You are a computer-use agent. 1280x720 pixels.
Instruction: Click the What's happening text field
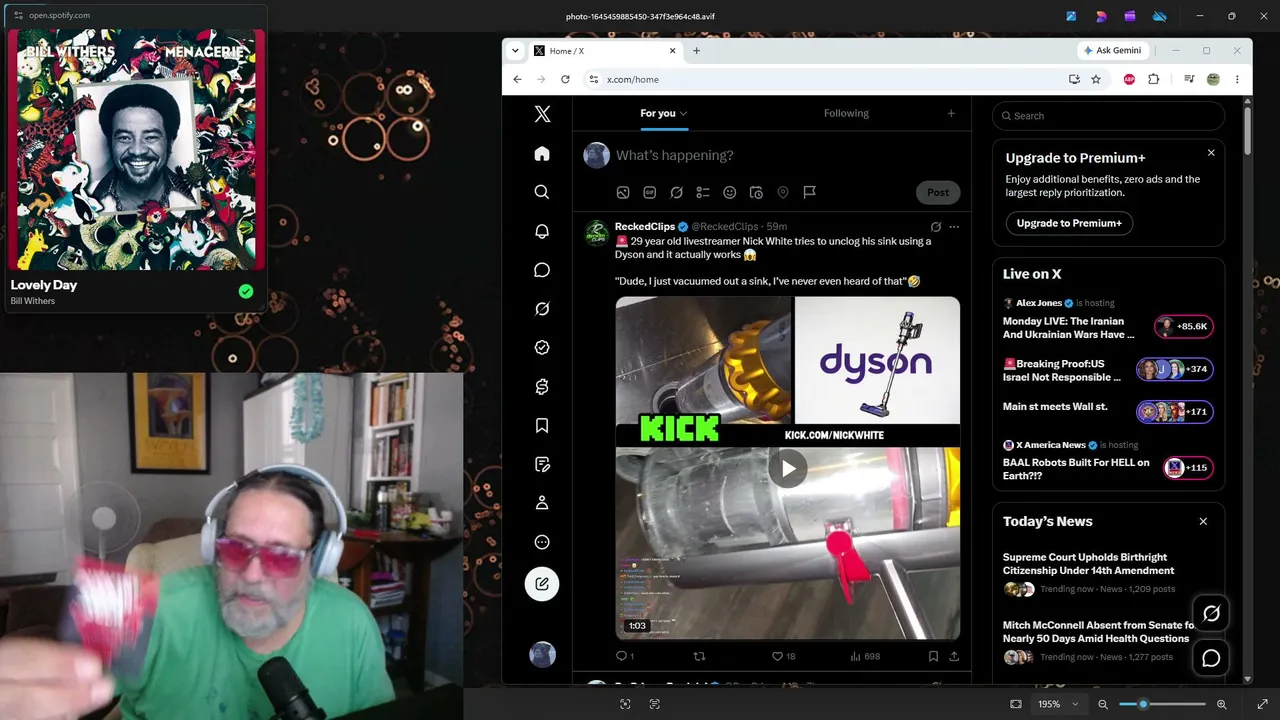click(674, 155)
